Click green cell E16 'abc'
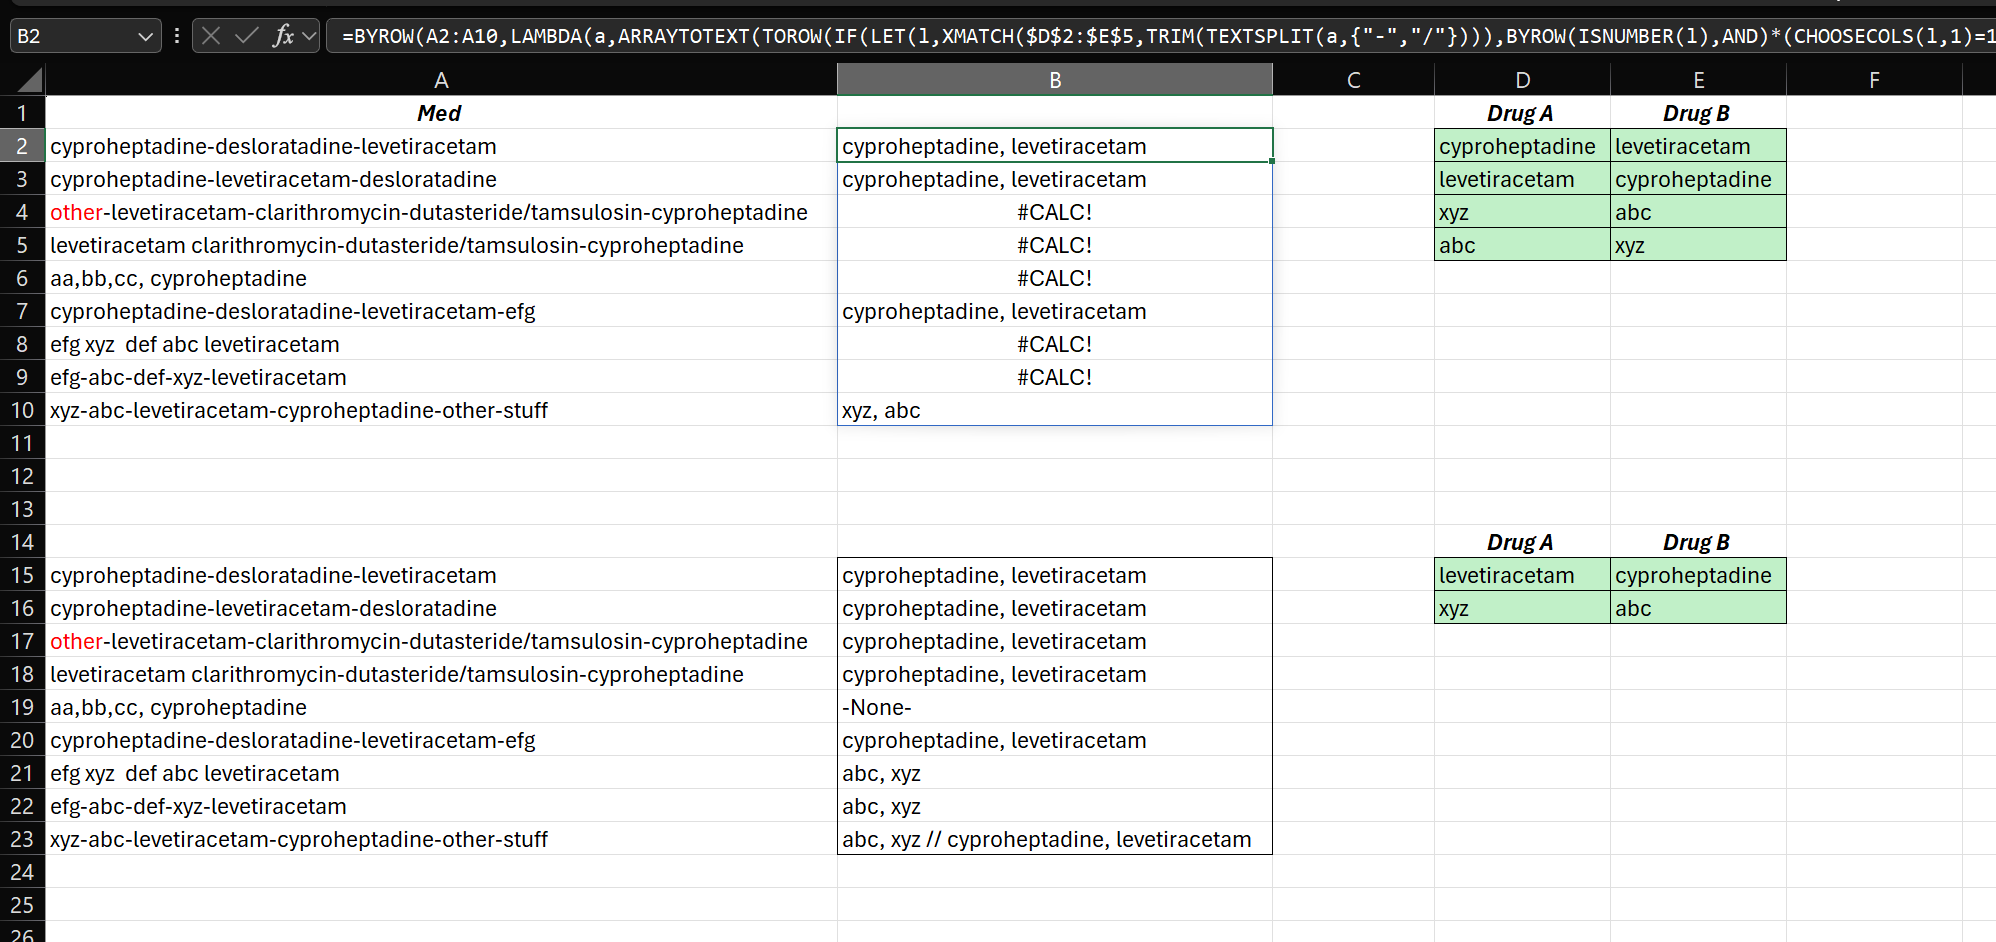 click(x=1698, y=608)
